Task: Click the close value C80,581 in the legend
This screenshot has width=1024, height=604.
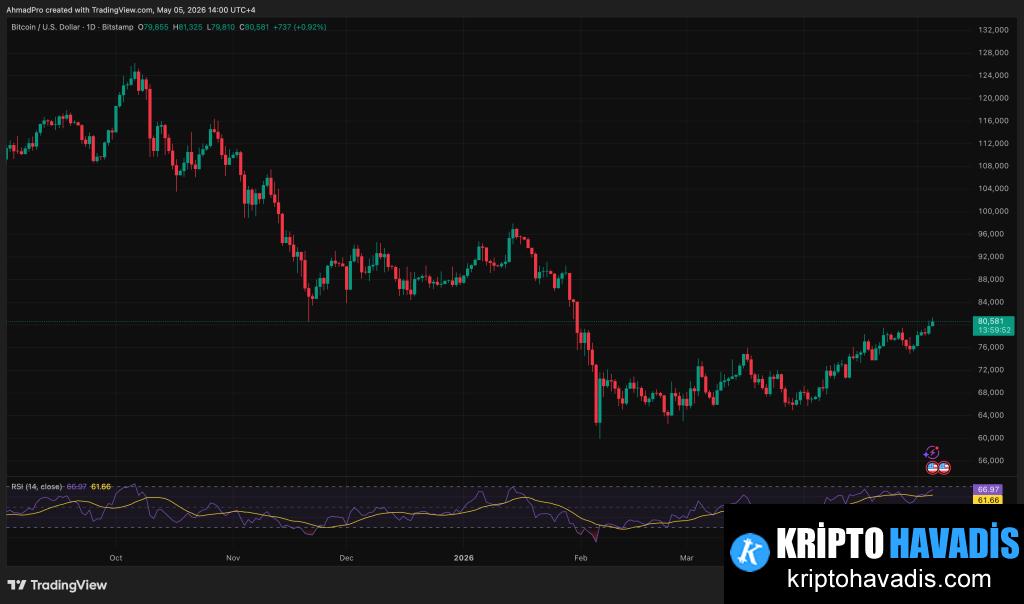Action: tap(254, 27)
